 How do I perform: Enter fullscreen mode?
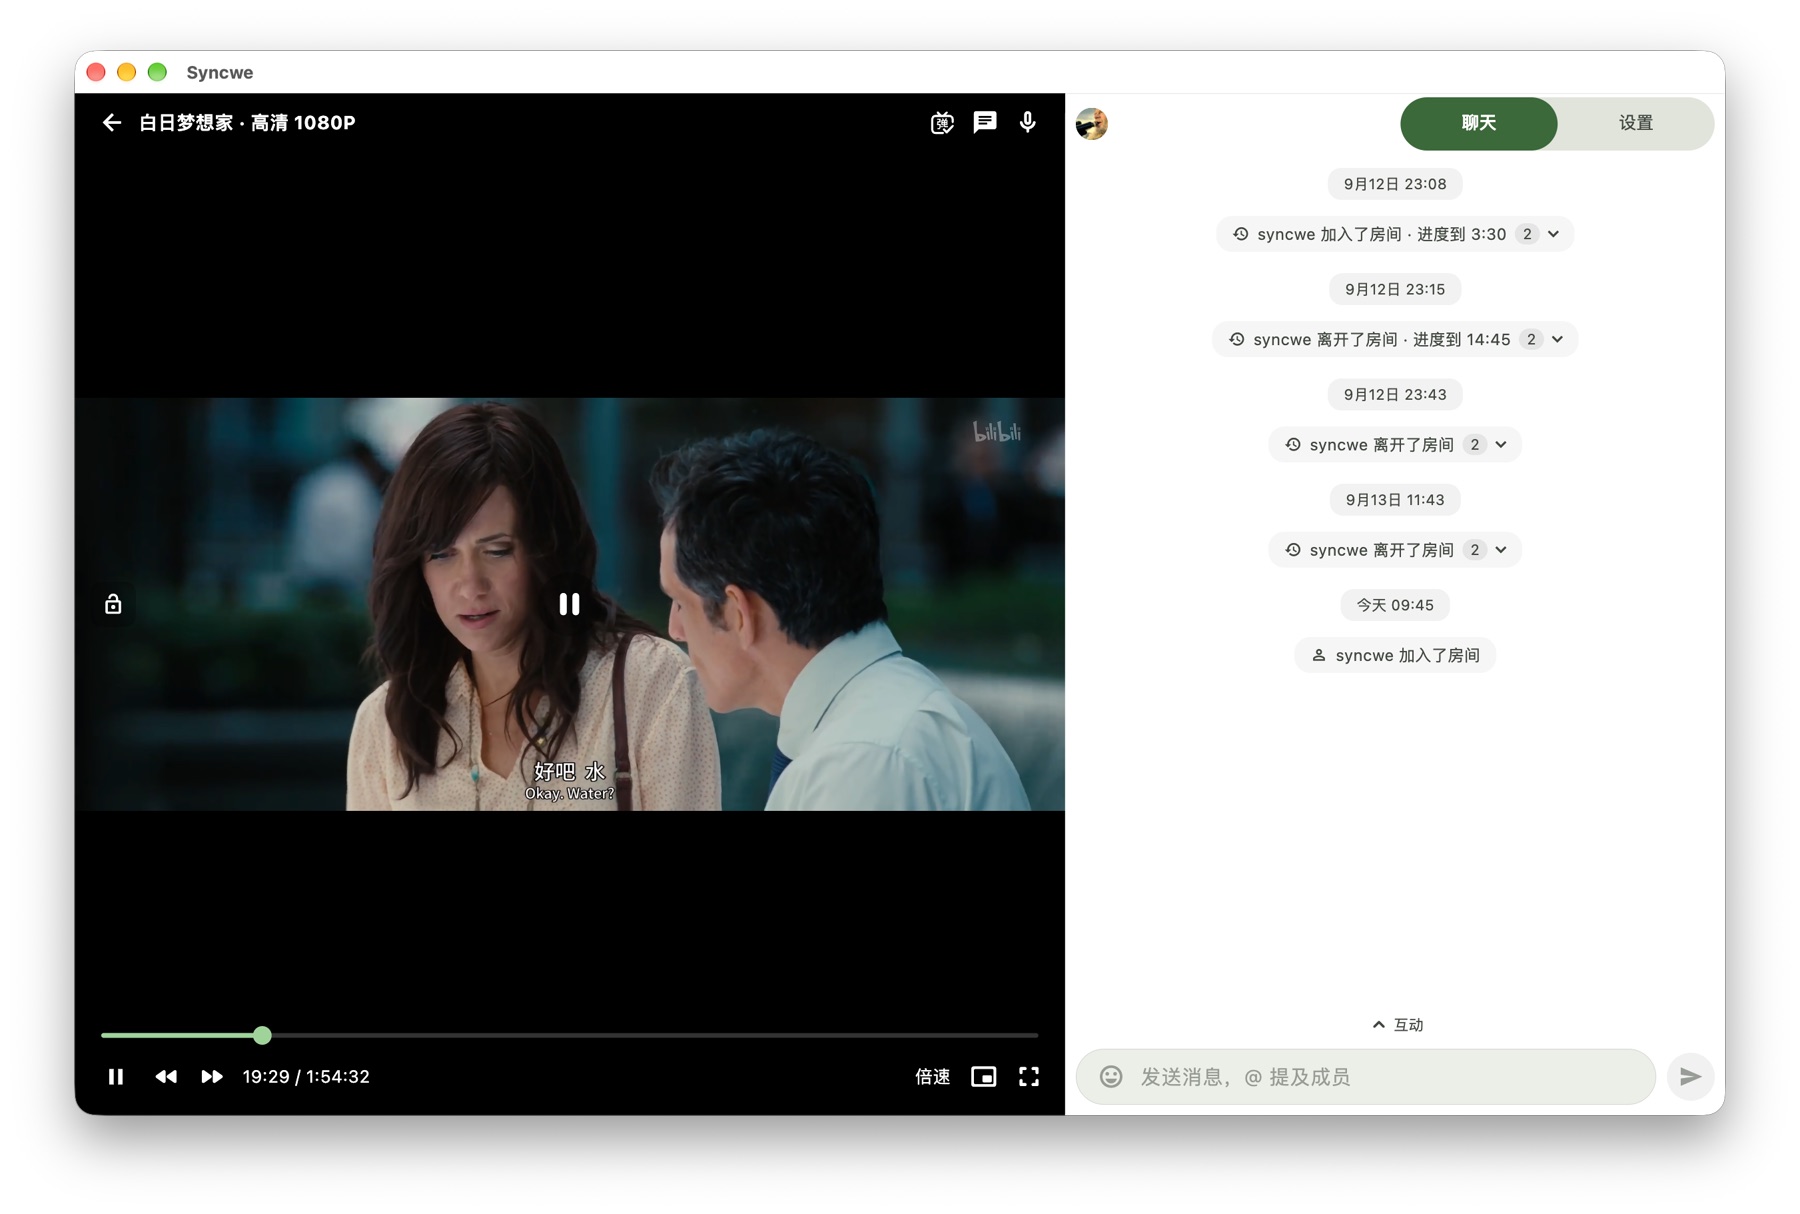point(1029,1076)
